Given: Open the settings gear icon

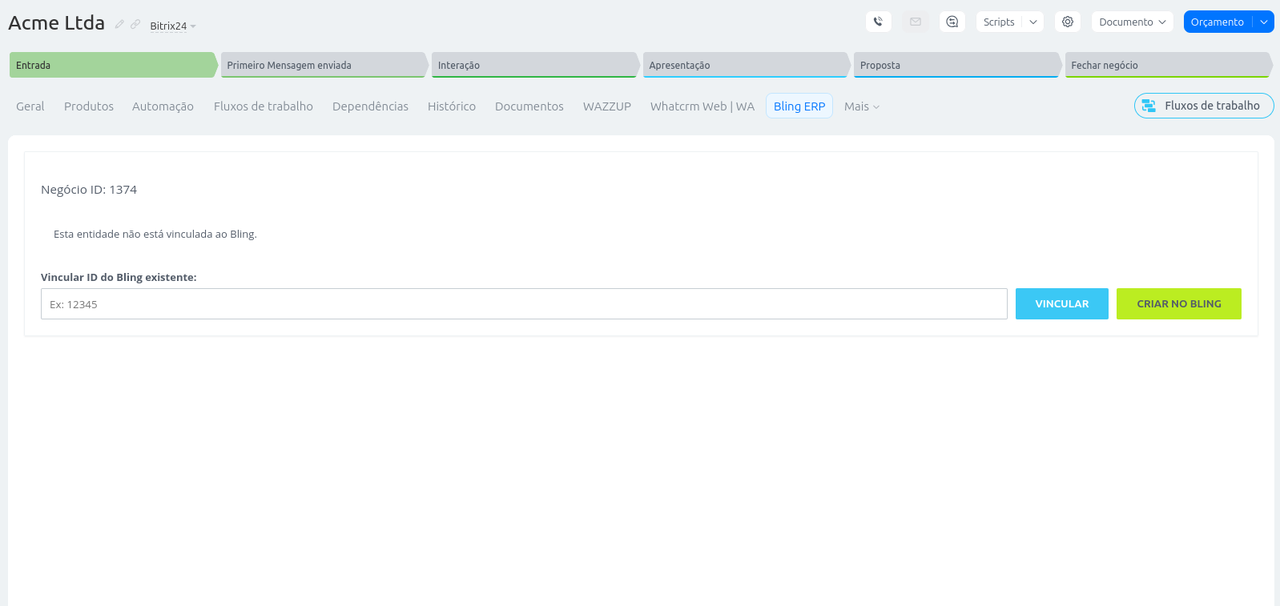Looking at the screenshot, I should coord(1067,22).
